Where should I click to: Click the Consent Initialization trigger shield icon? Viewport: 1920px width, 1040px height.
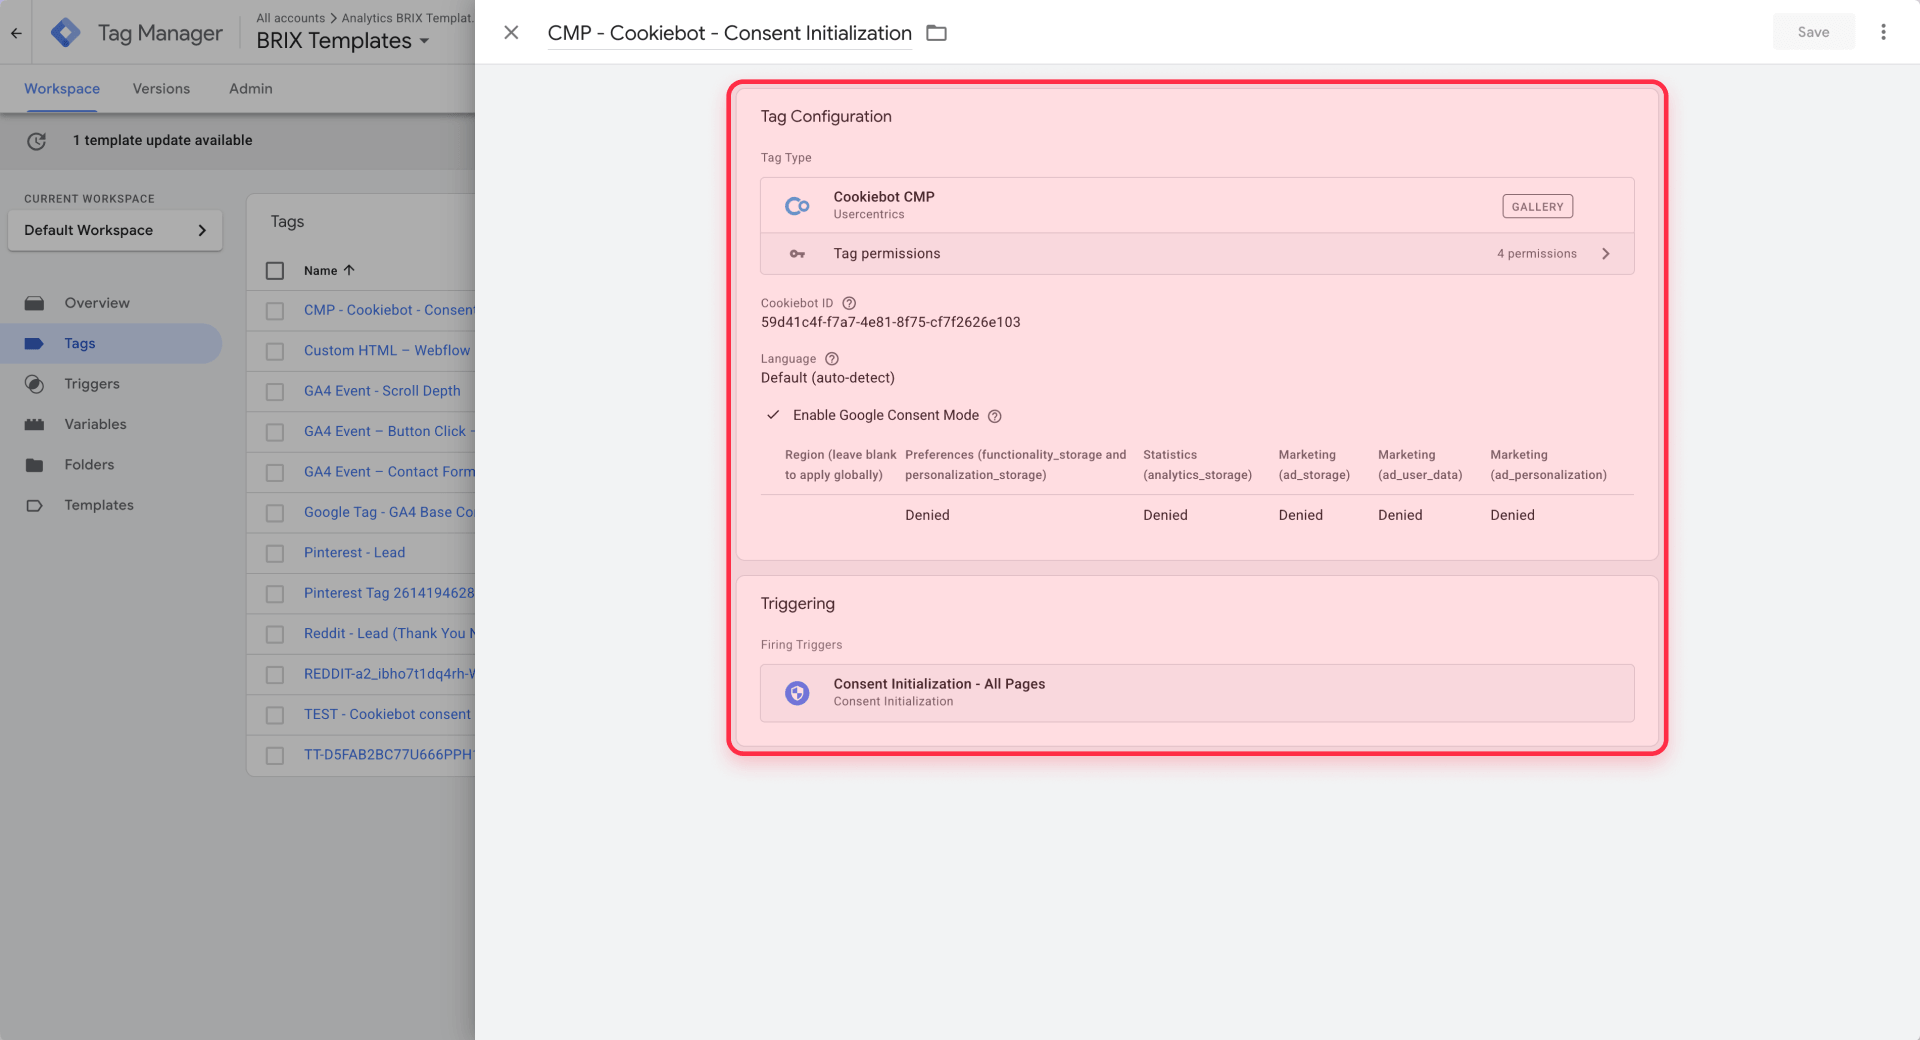click(x=797, y=693)
